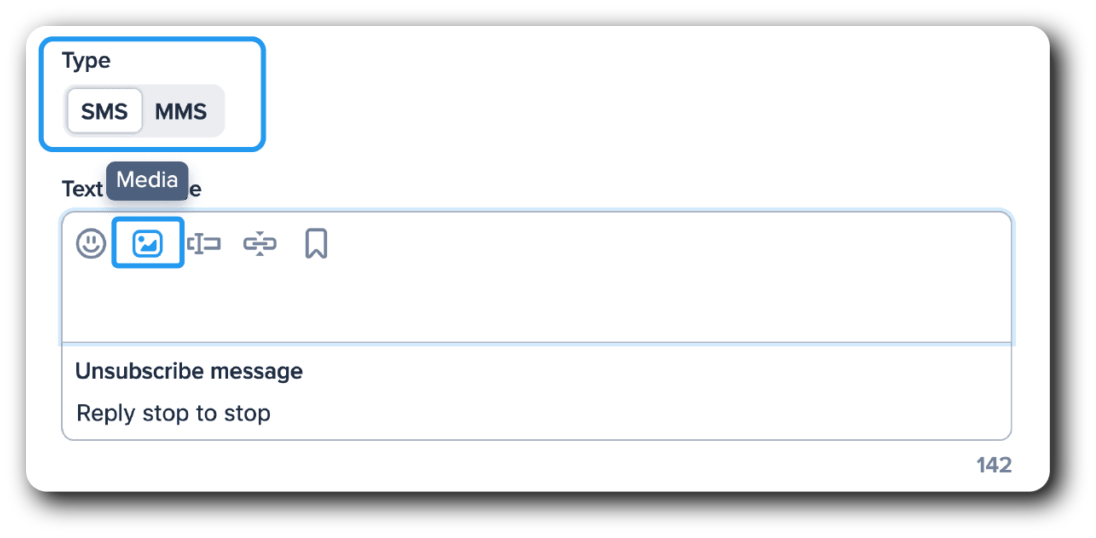Insert a personalization field via text-cursor icon
1096x538 pixels.
pyautogui.click(x=204, y=243)
